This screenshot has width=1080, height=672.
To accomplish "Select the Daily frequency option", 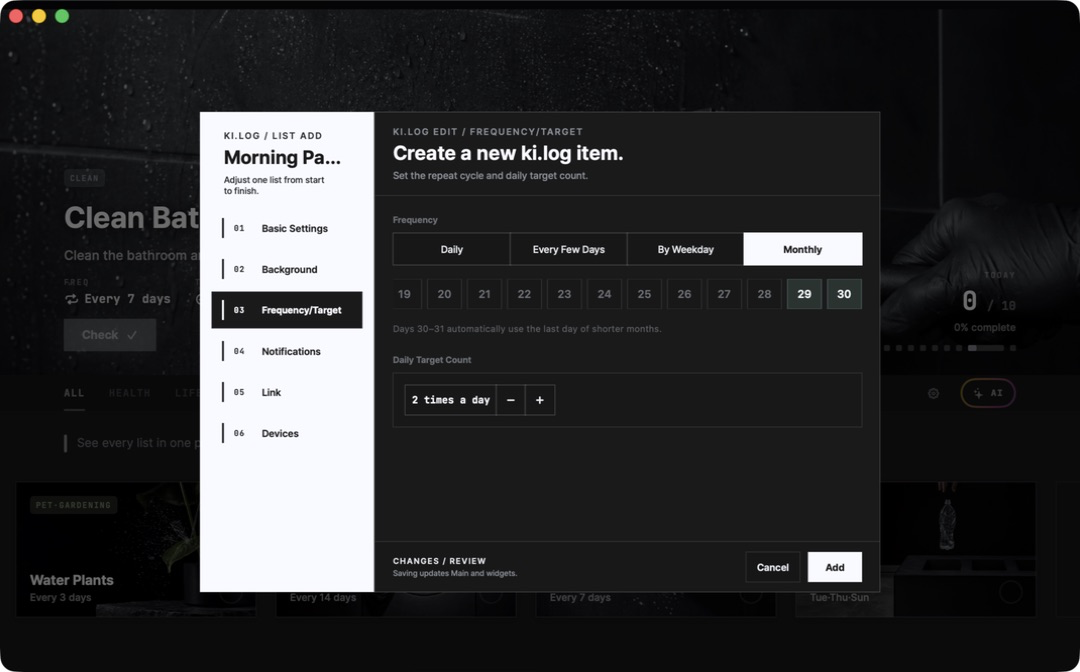I will pyautogui.click(x=452, y=249).
